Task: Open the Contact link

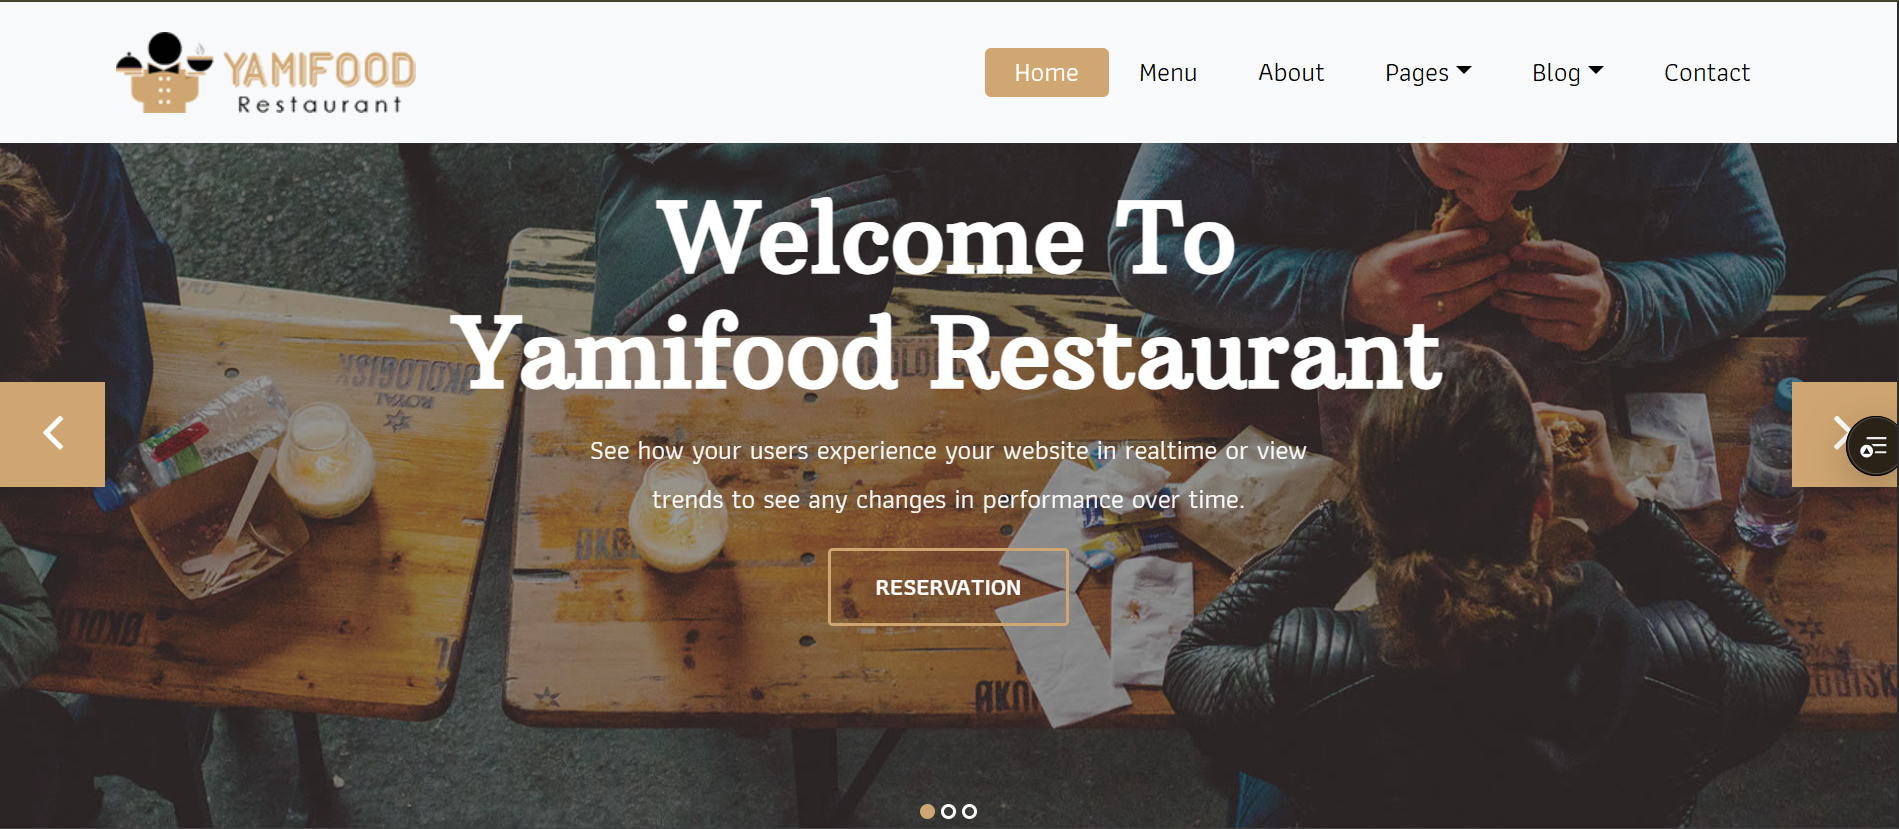Action: click(x=1706, y=73)
